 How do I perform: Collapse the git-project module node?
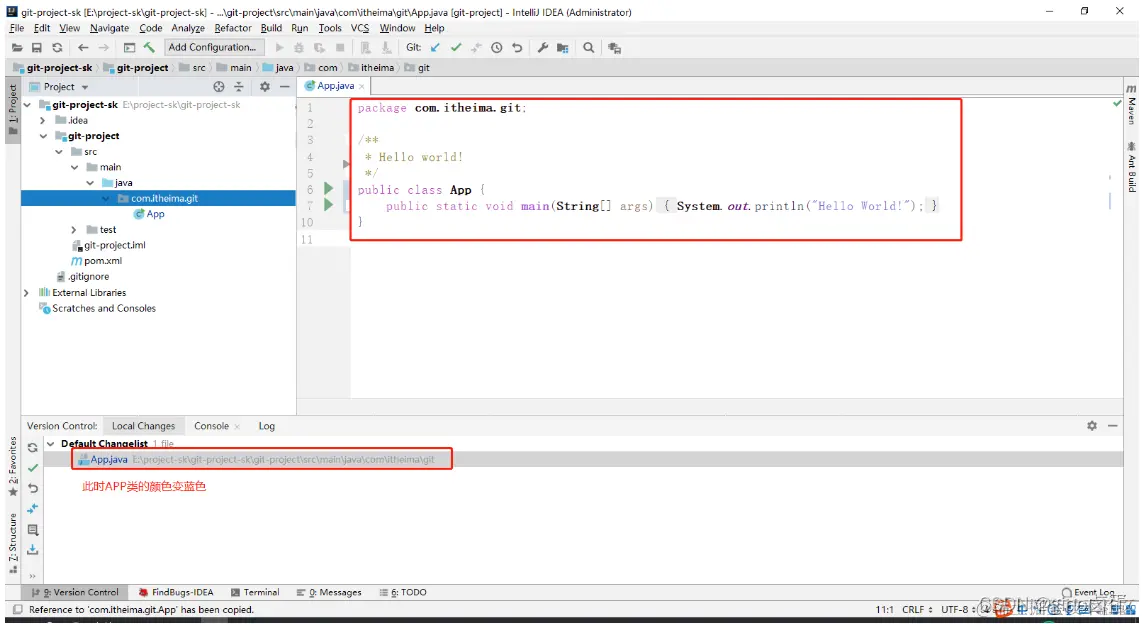pos(43,136)
